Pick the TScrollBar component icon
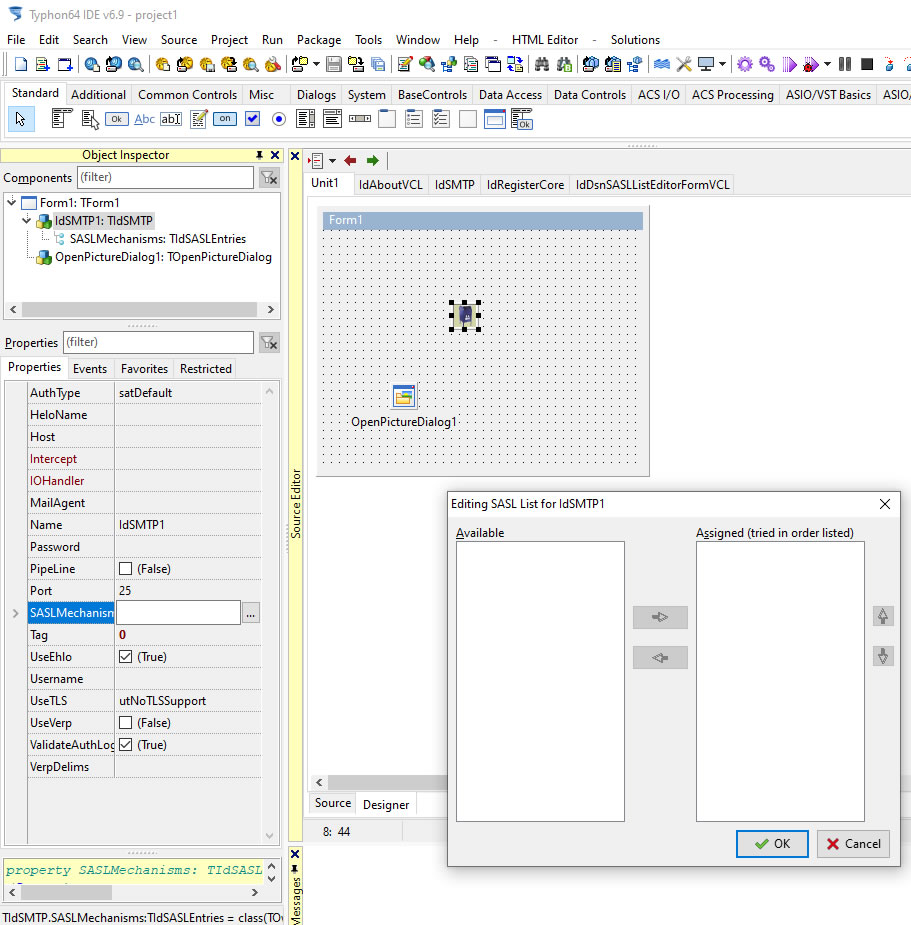This screenshot has height=925, width=911. click(x=360, y=119)
